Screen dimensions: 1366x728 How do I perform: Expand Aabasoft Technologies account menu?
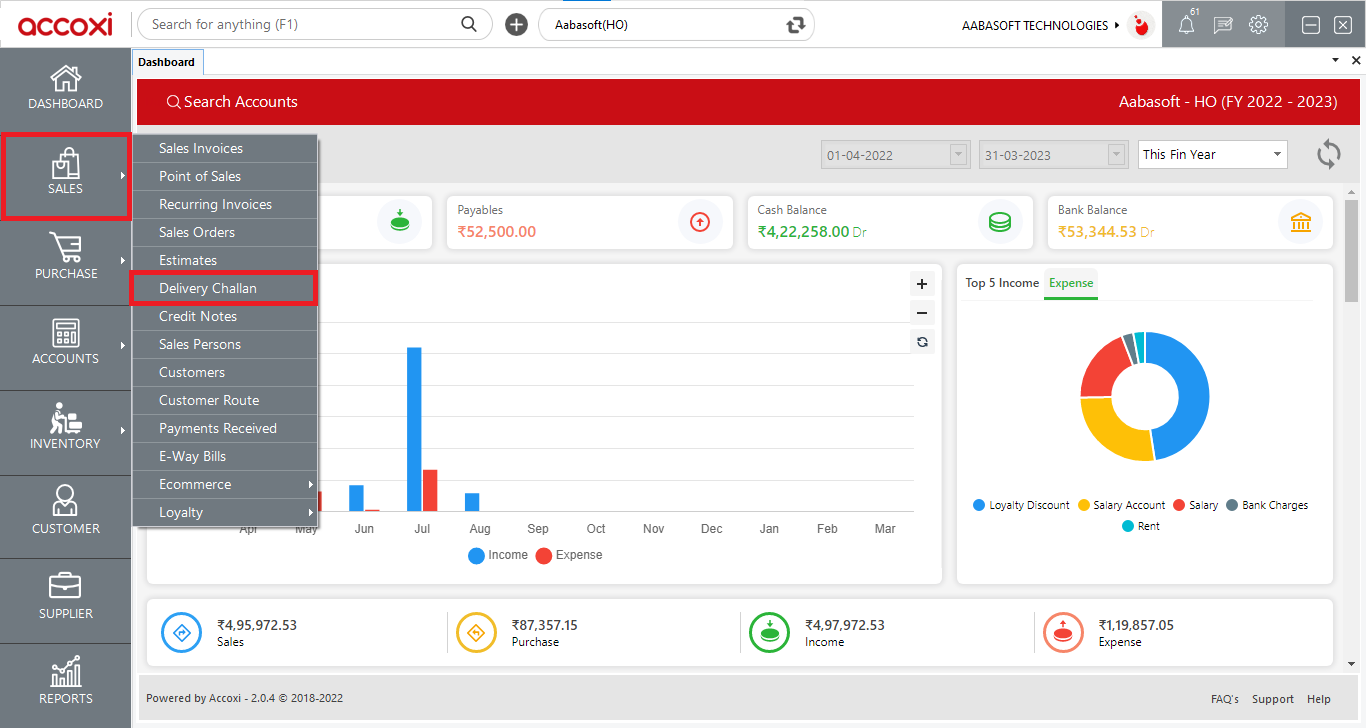coord(1042,25)
